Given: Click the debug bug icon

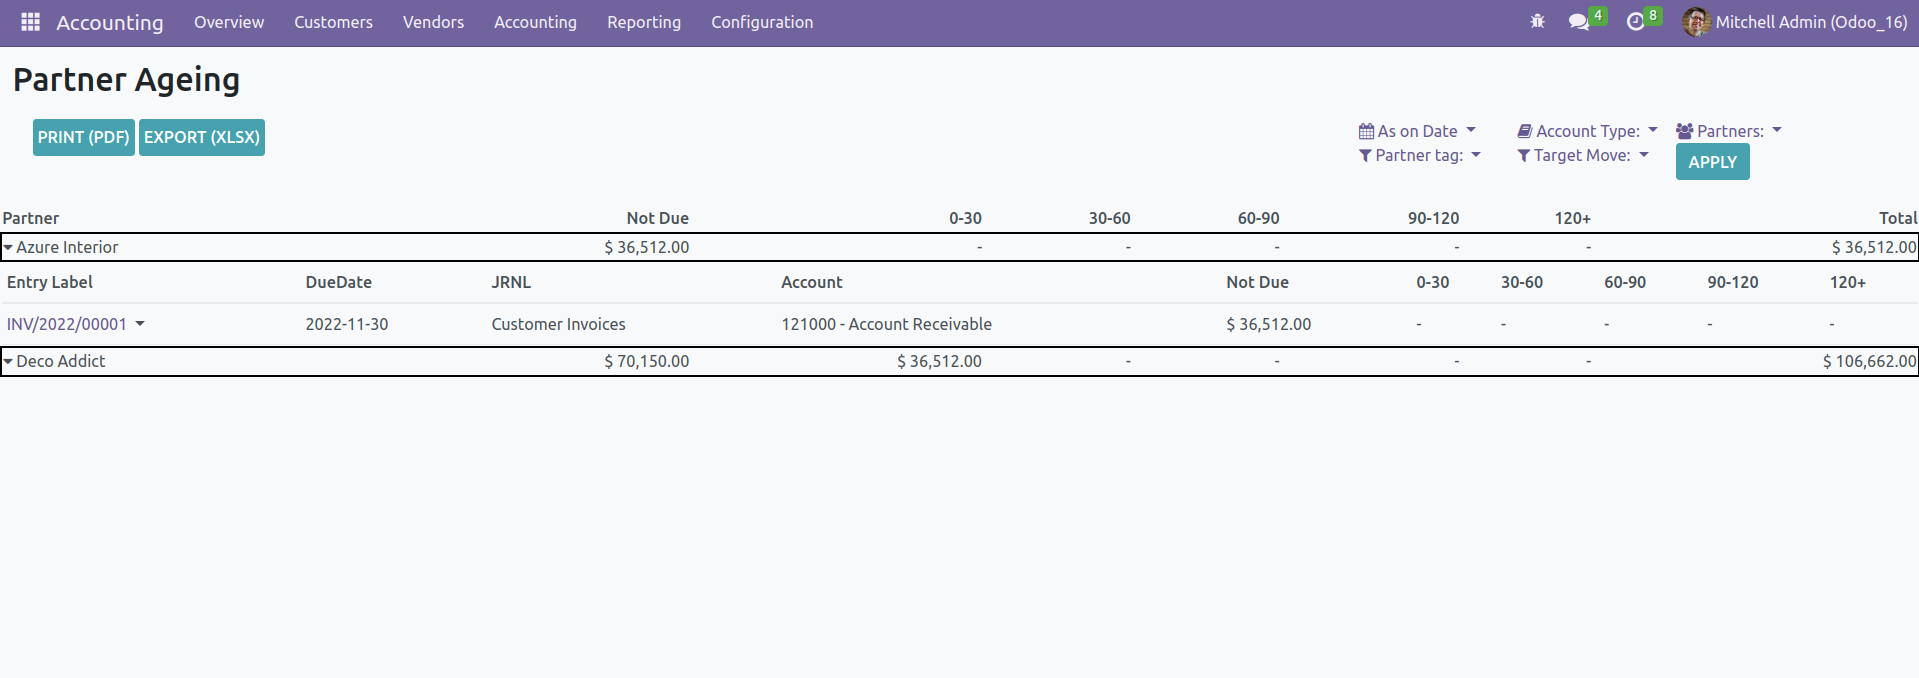Looking at the screenshot, I should [x=1537, y=21].
